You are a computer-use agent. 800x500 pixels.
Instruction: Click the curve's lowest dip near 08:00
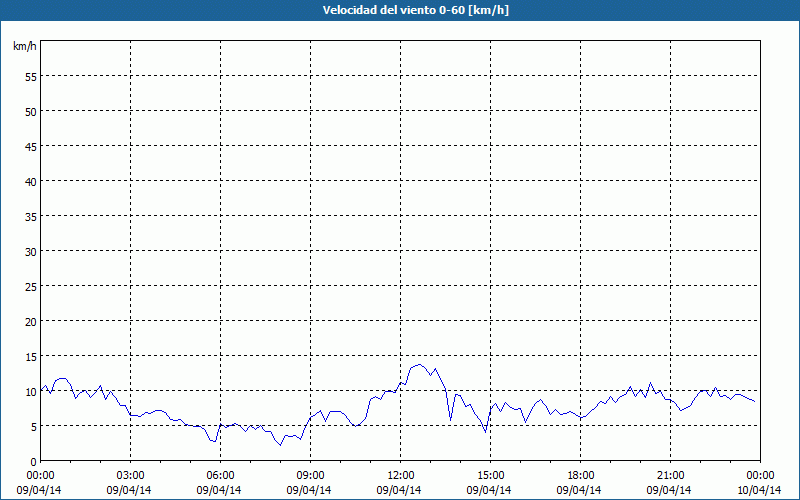point(280,444)
